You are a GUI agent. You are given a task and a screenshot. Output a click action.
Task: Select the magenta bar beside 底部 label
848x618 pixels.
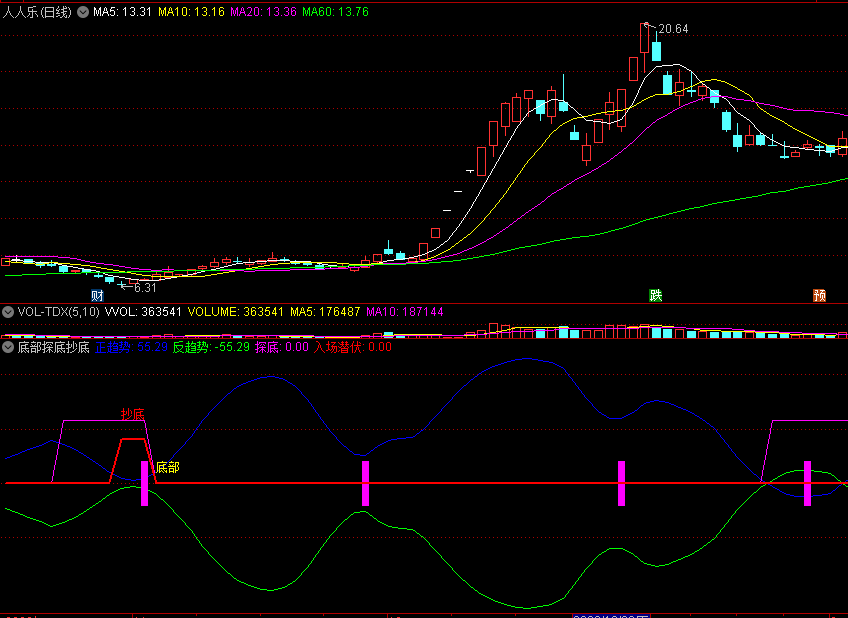tap(144, 483)
